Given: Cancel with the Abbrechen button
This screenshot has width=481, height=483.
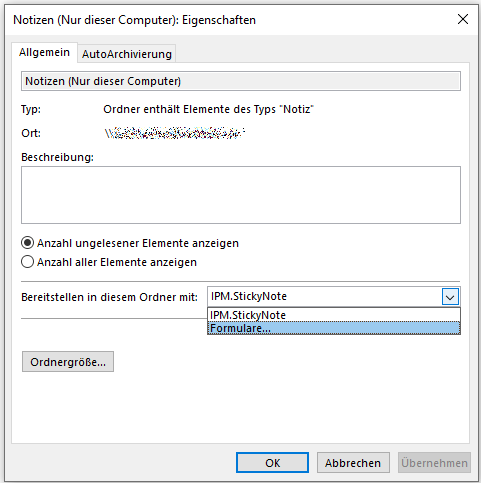Looking at the screenshot, I should 353,463.
